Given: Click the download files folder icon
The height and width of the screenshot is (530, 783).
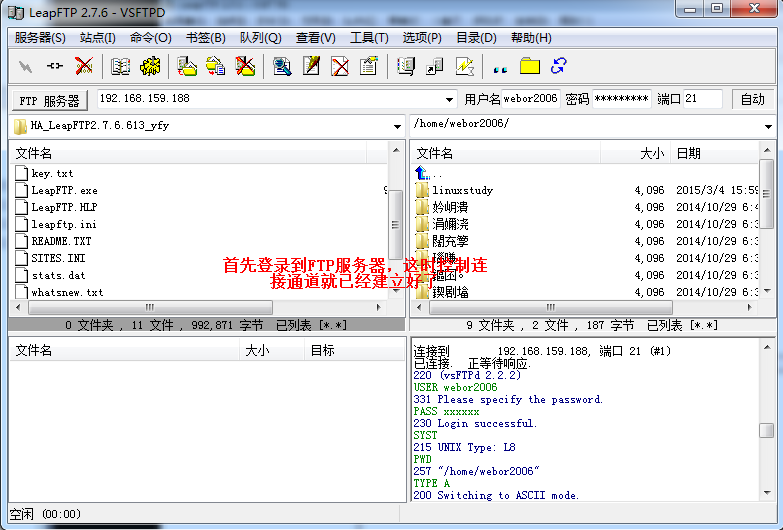Looking at the screenshot, I should click(x=187, y=66).
